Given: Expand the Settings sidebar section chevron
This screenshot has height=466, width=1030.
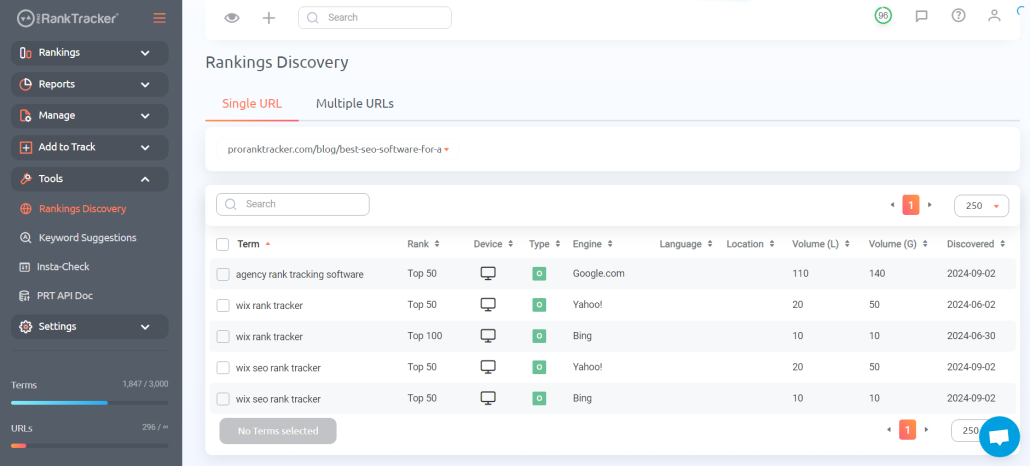Looking at the screenshot, I should 145,327.
